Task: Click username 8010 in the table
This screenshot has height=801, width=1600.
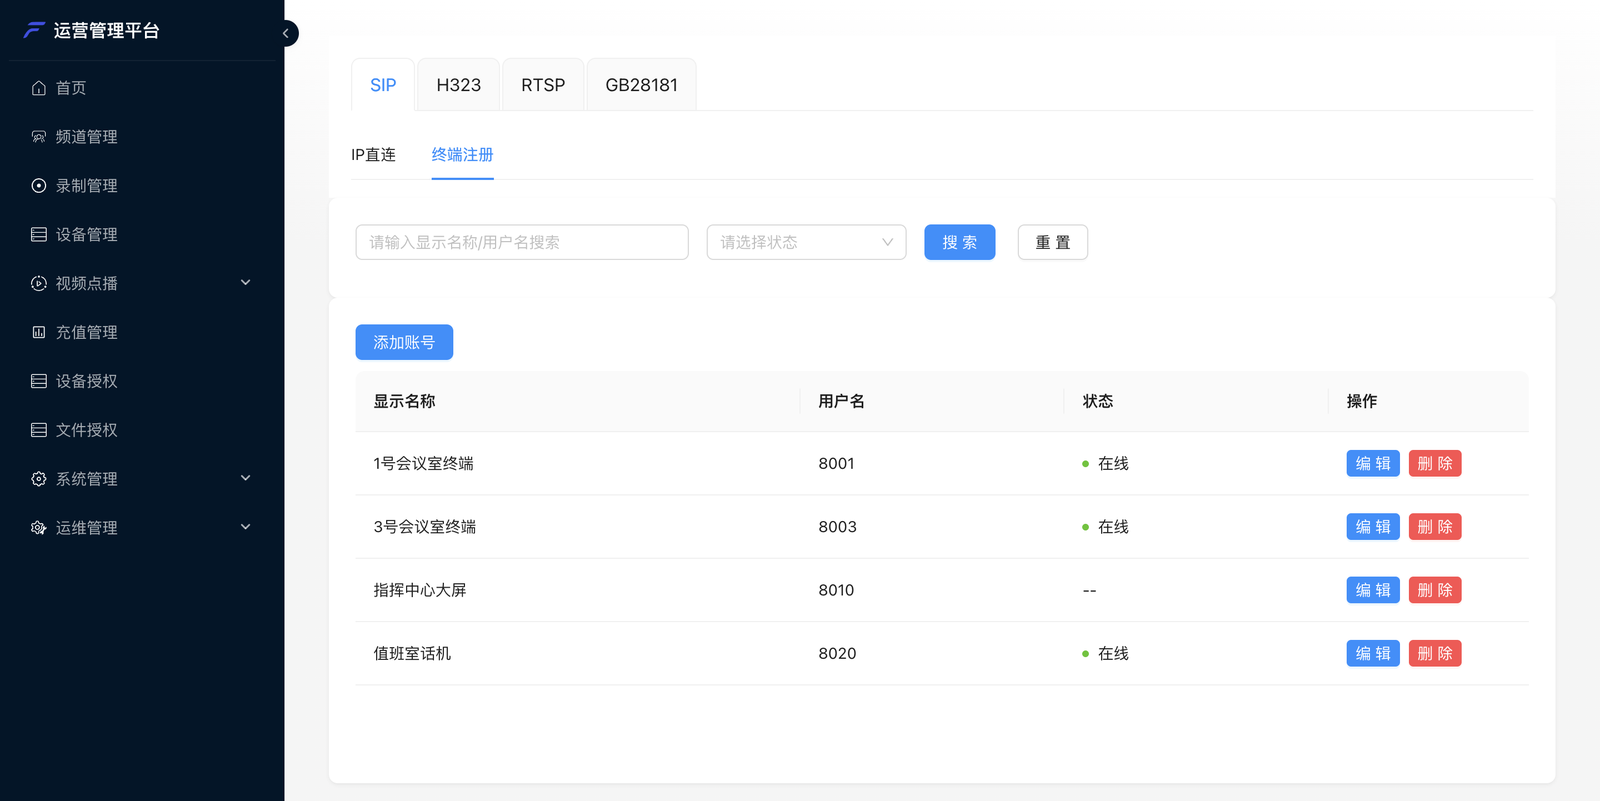Action: pyautogui.click(x=836, y=590)
